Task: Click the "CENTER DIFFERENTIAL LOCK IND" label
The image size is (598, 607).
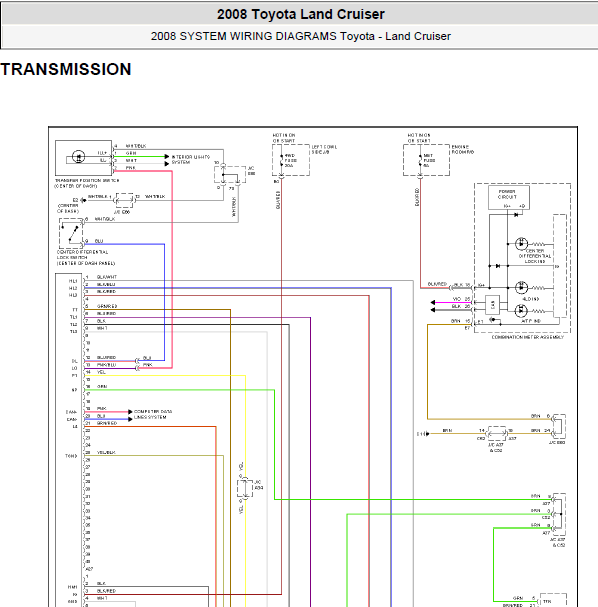Action: point(535,256)
